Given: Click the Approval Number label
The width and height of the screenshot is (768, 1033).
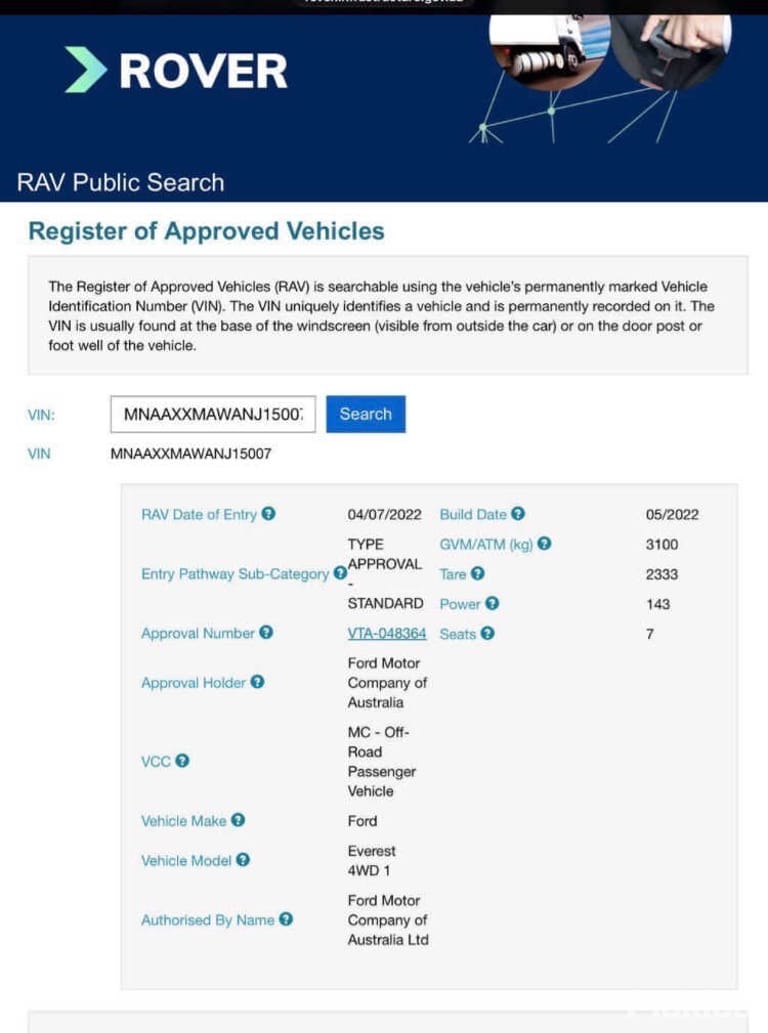Looking at the screenshot, I should (x=198, y=633).
